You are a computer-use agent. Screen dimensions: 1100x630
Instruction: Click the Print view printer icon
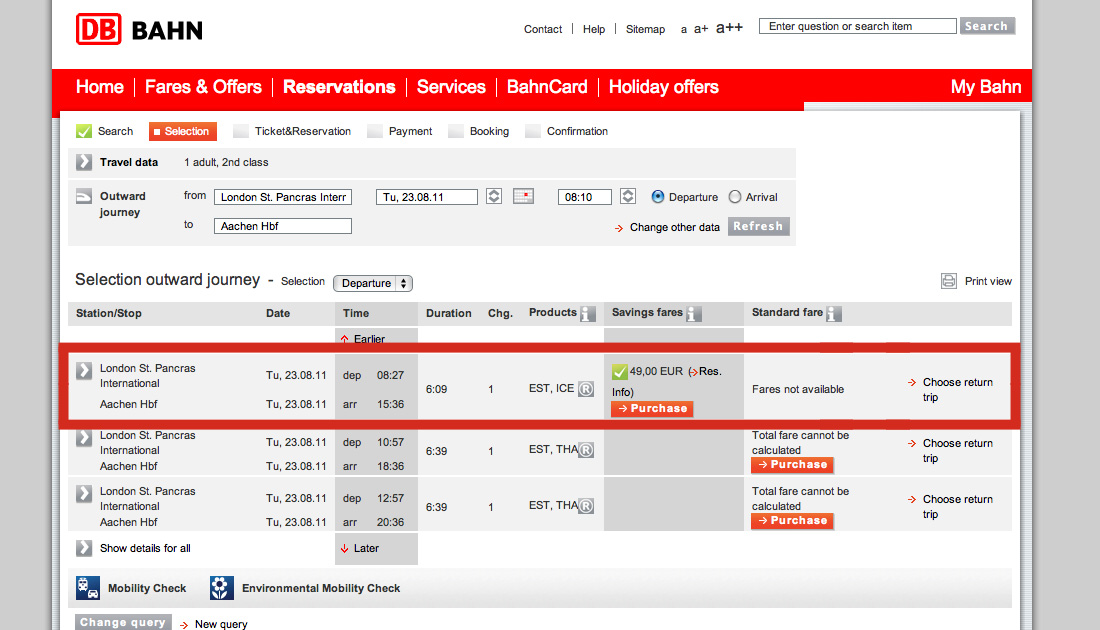click(949, 281)
